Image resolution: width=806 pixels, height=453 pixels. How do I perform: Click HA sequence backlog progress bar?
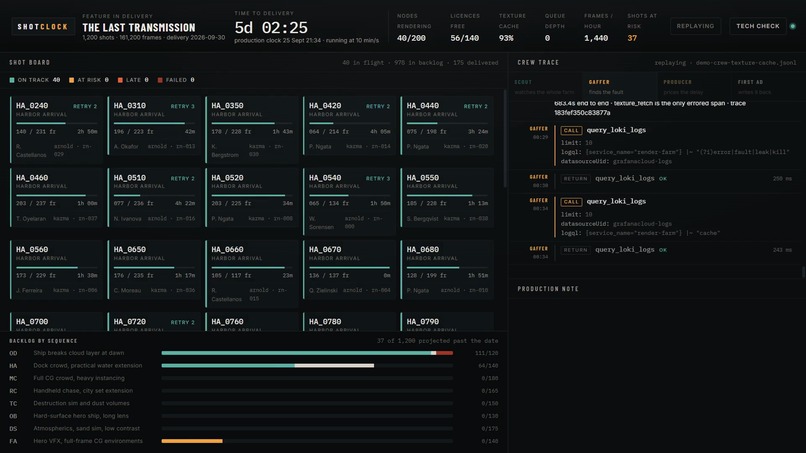pyautogui.click(x=307, y=366)
